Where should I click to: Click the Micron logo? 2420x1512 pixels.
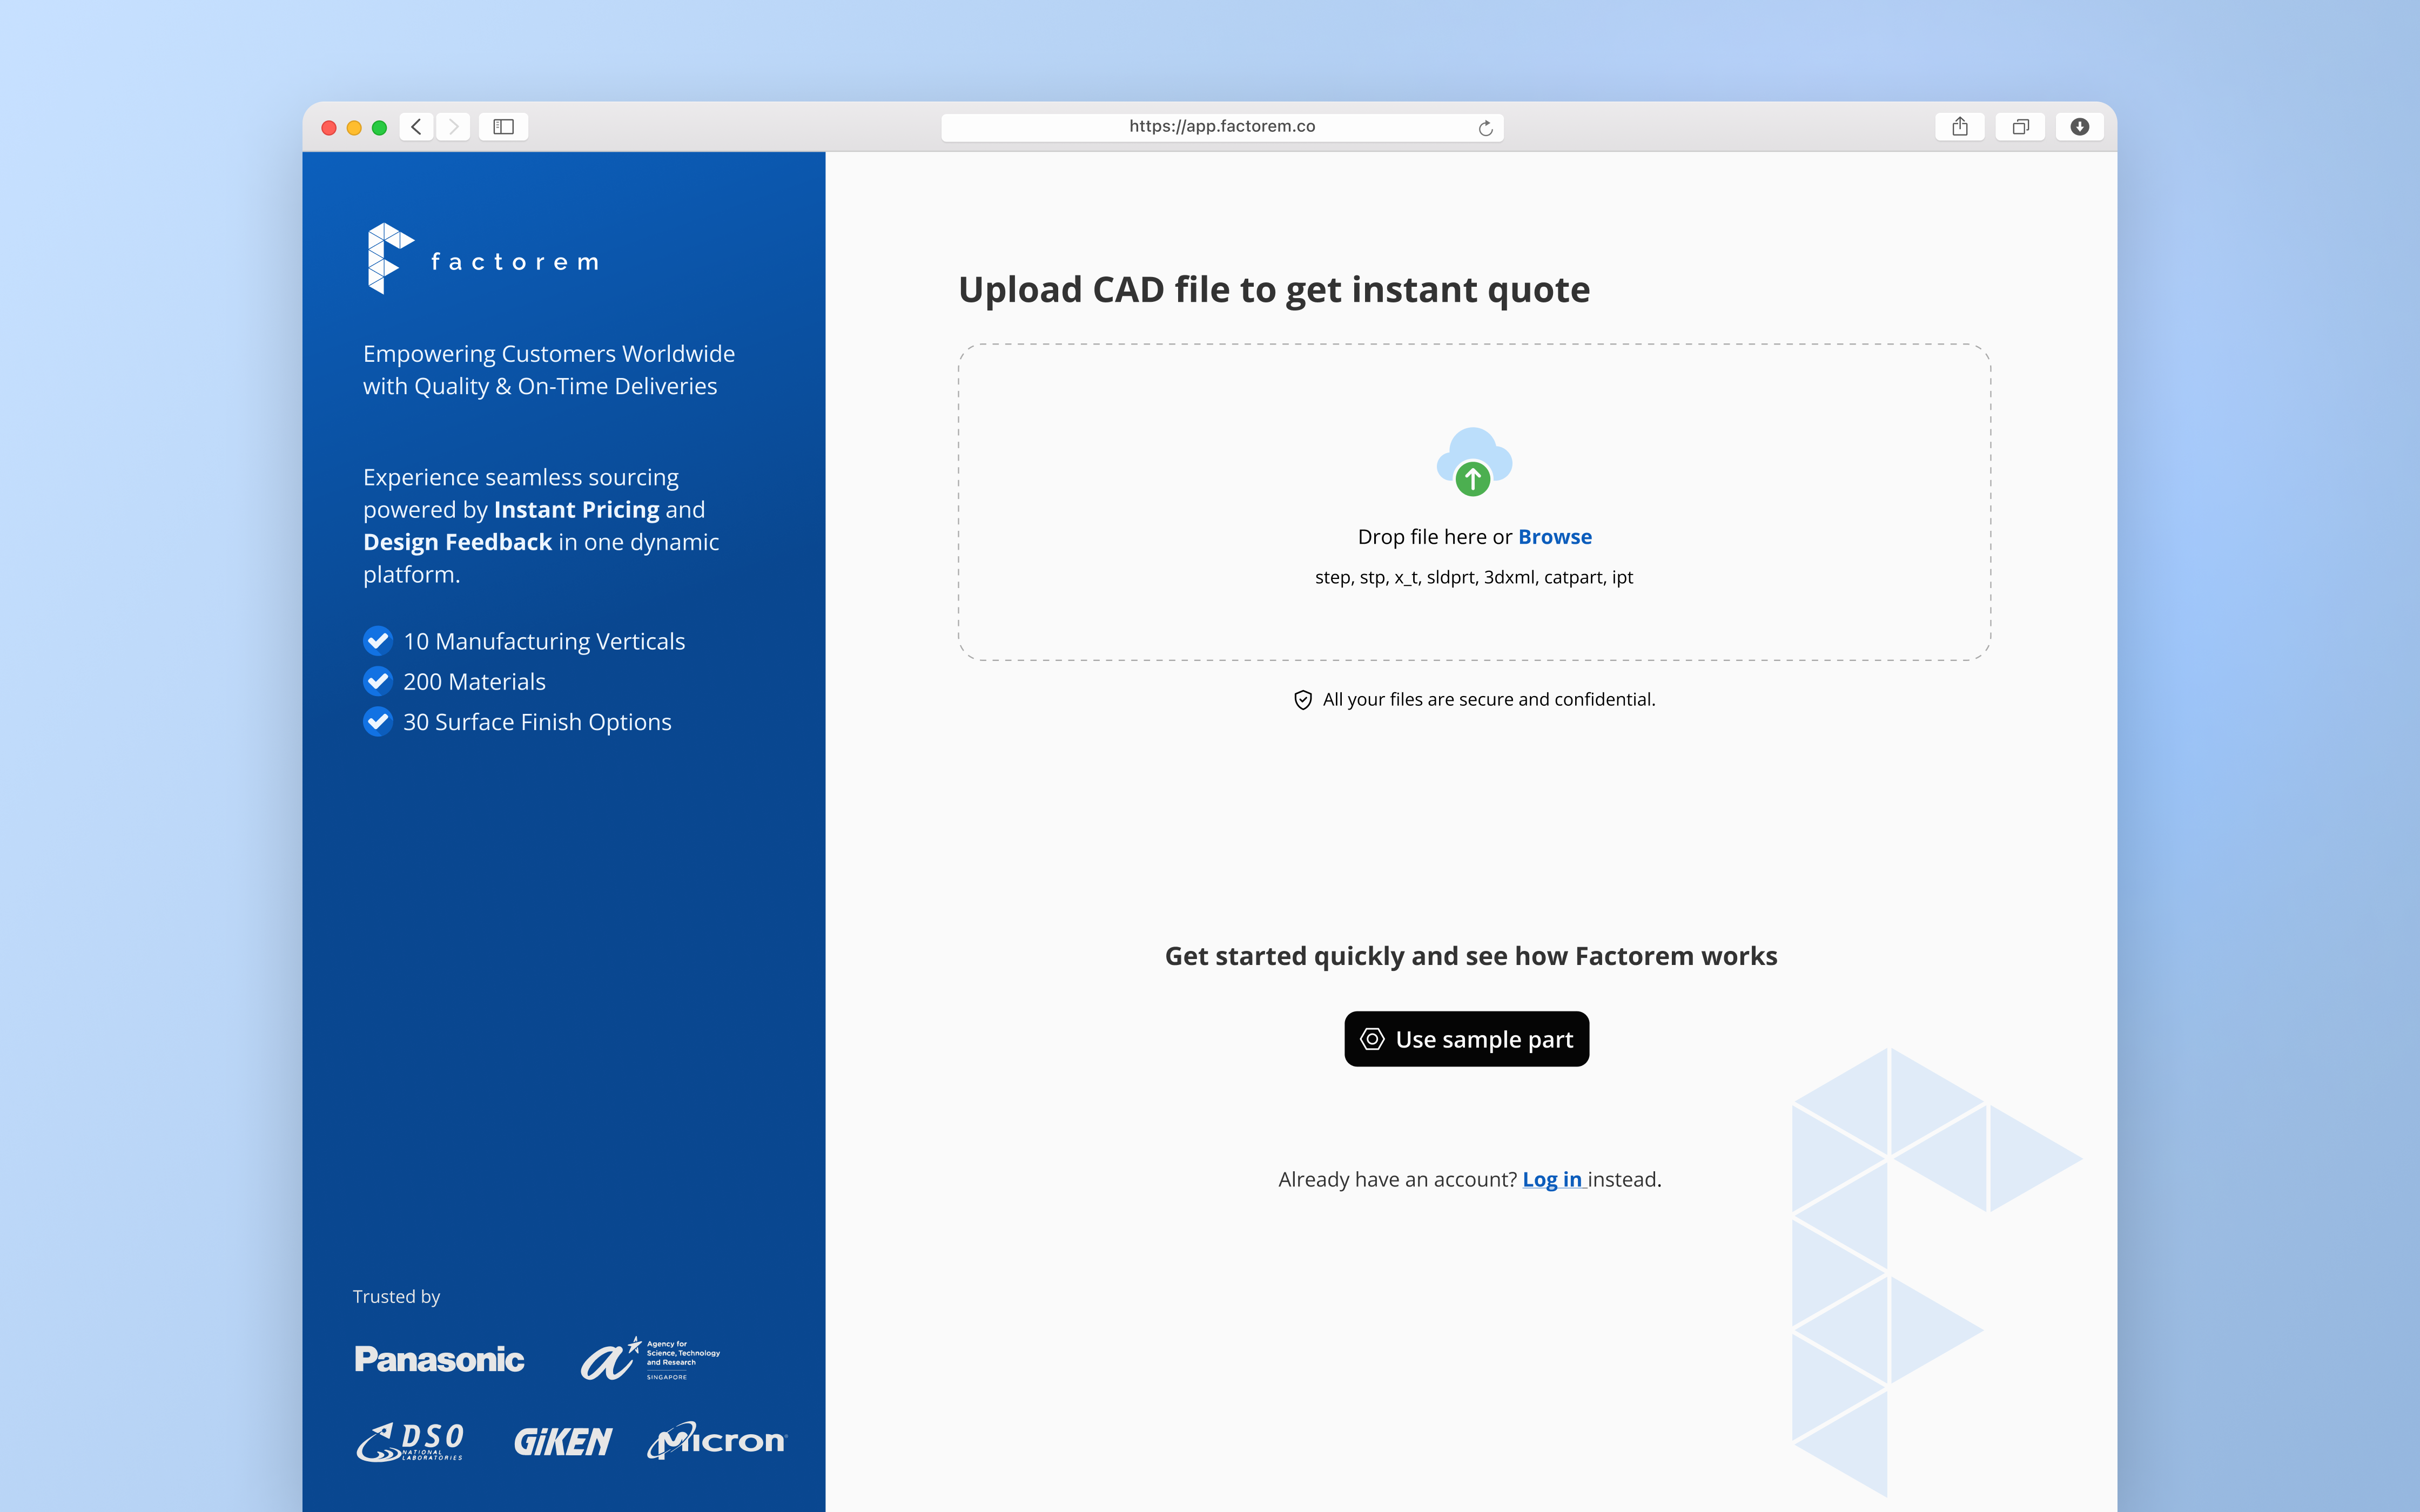(717, 1440)
